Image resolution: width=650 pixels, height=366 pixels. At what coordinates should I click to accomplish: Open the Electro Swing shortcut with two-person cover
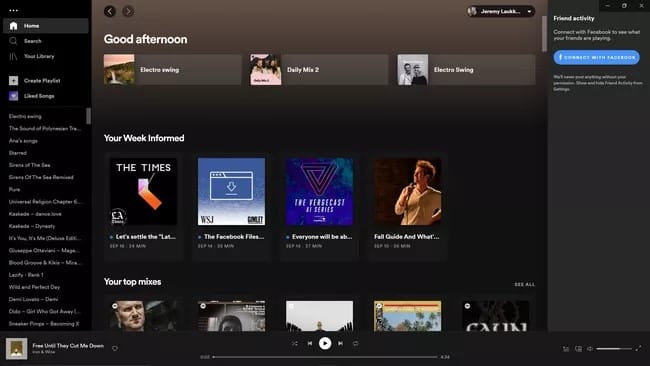coord(466,70)
